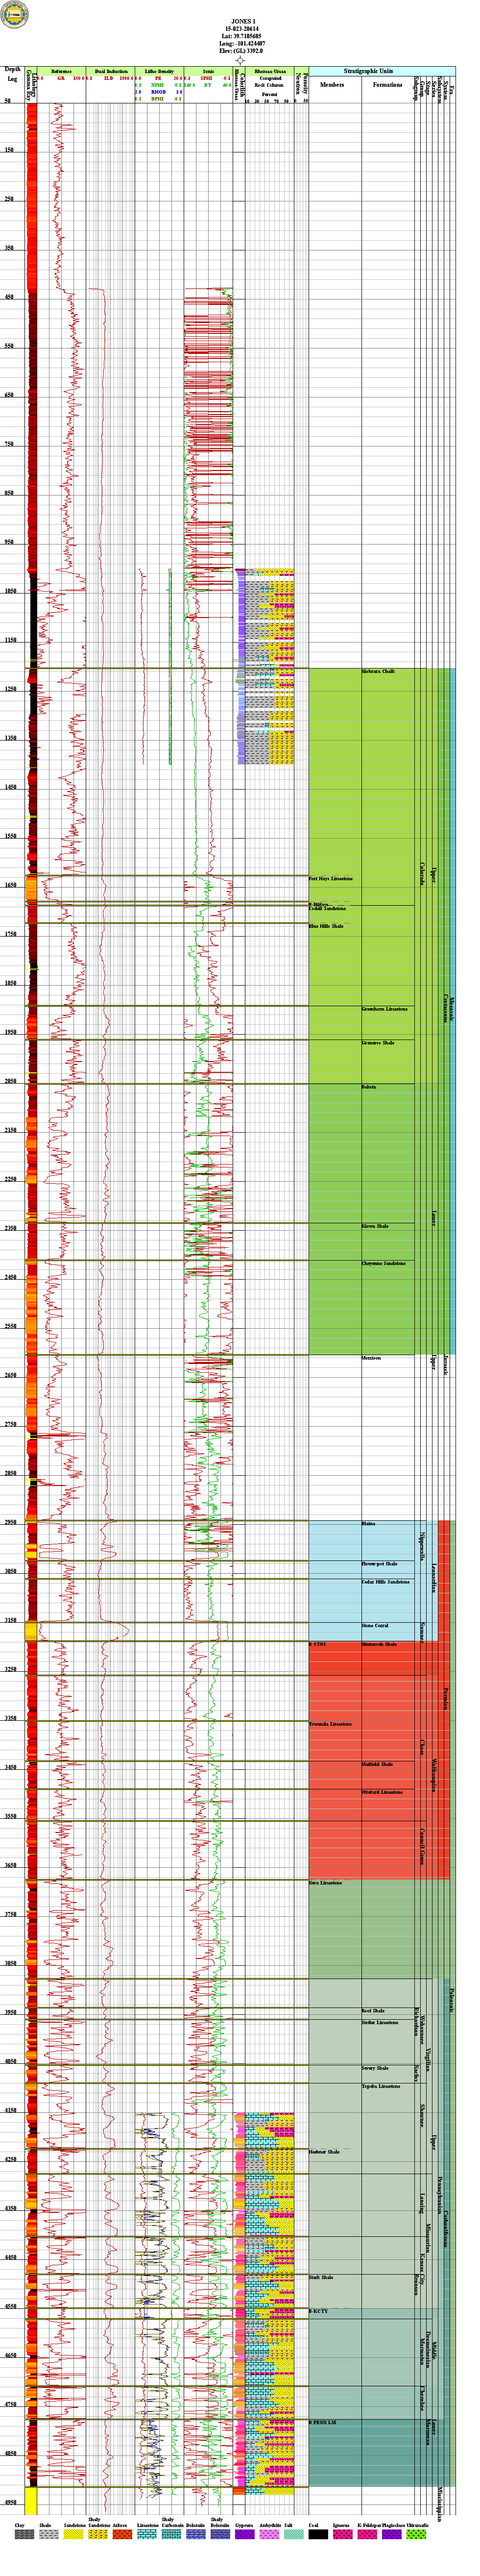Image resolution: width=480 pixels, height=2576 pixels.
Task: Click the Blue Hills Shale label
Action: click(326, 926)
